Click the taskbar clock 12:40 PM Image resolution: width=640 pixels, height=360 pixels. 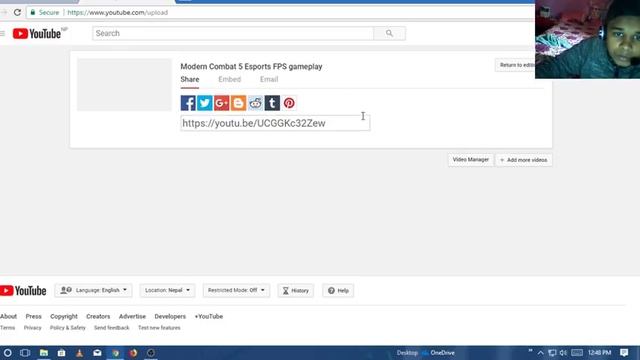pos(600,353)
